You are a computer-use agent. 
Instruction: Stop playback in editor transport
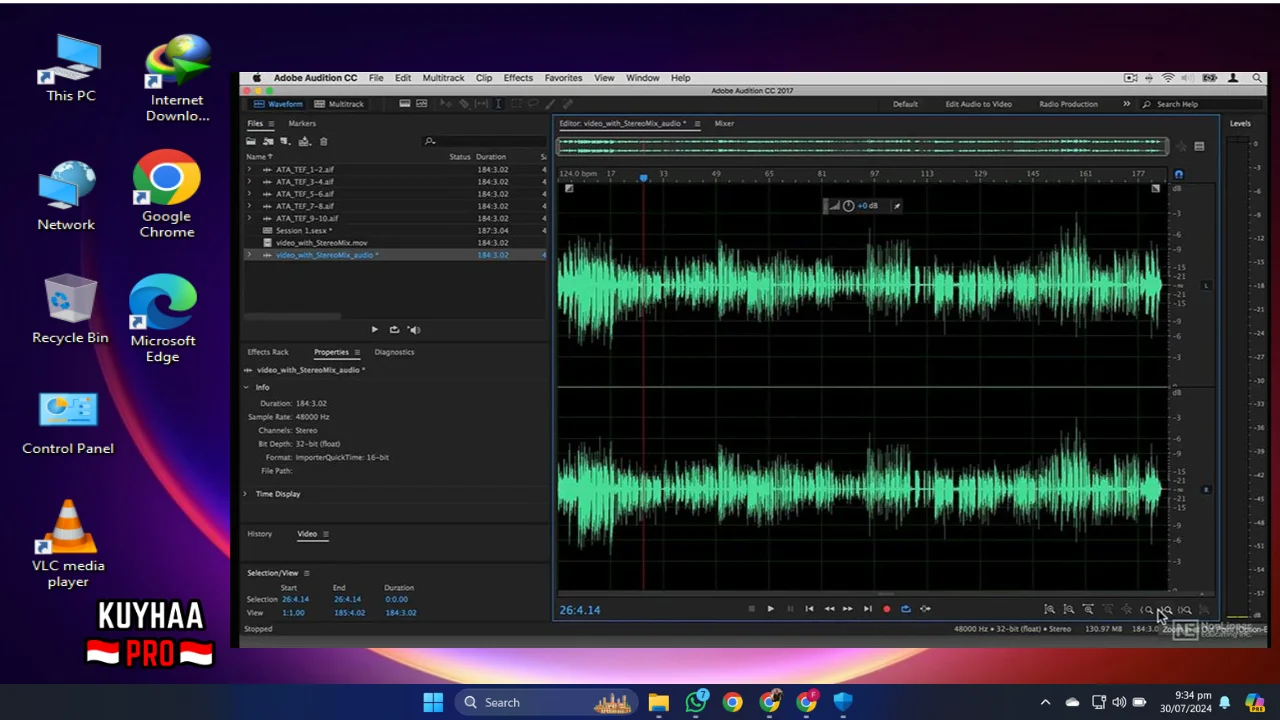(x=751, y=609)
